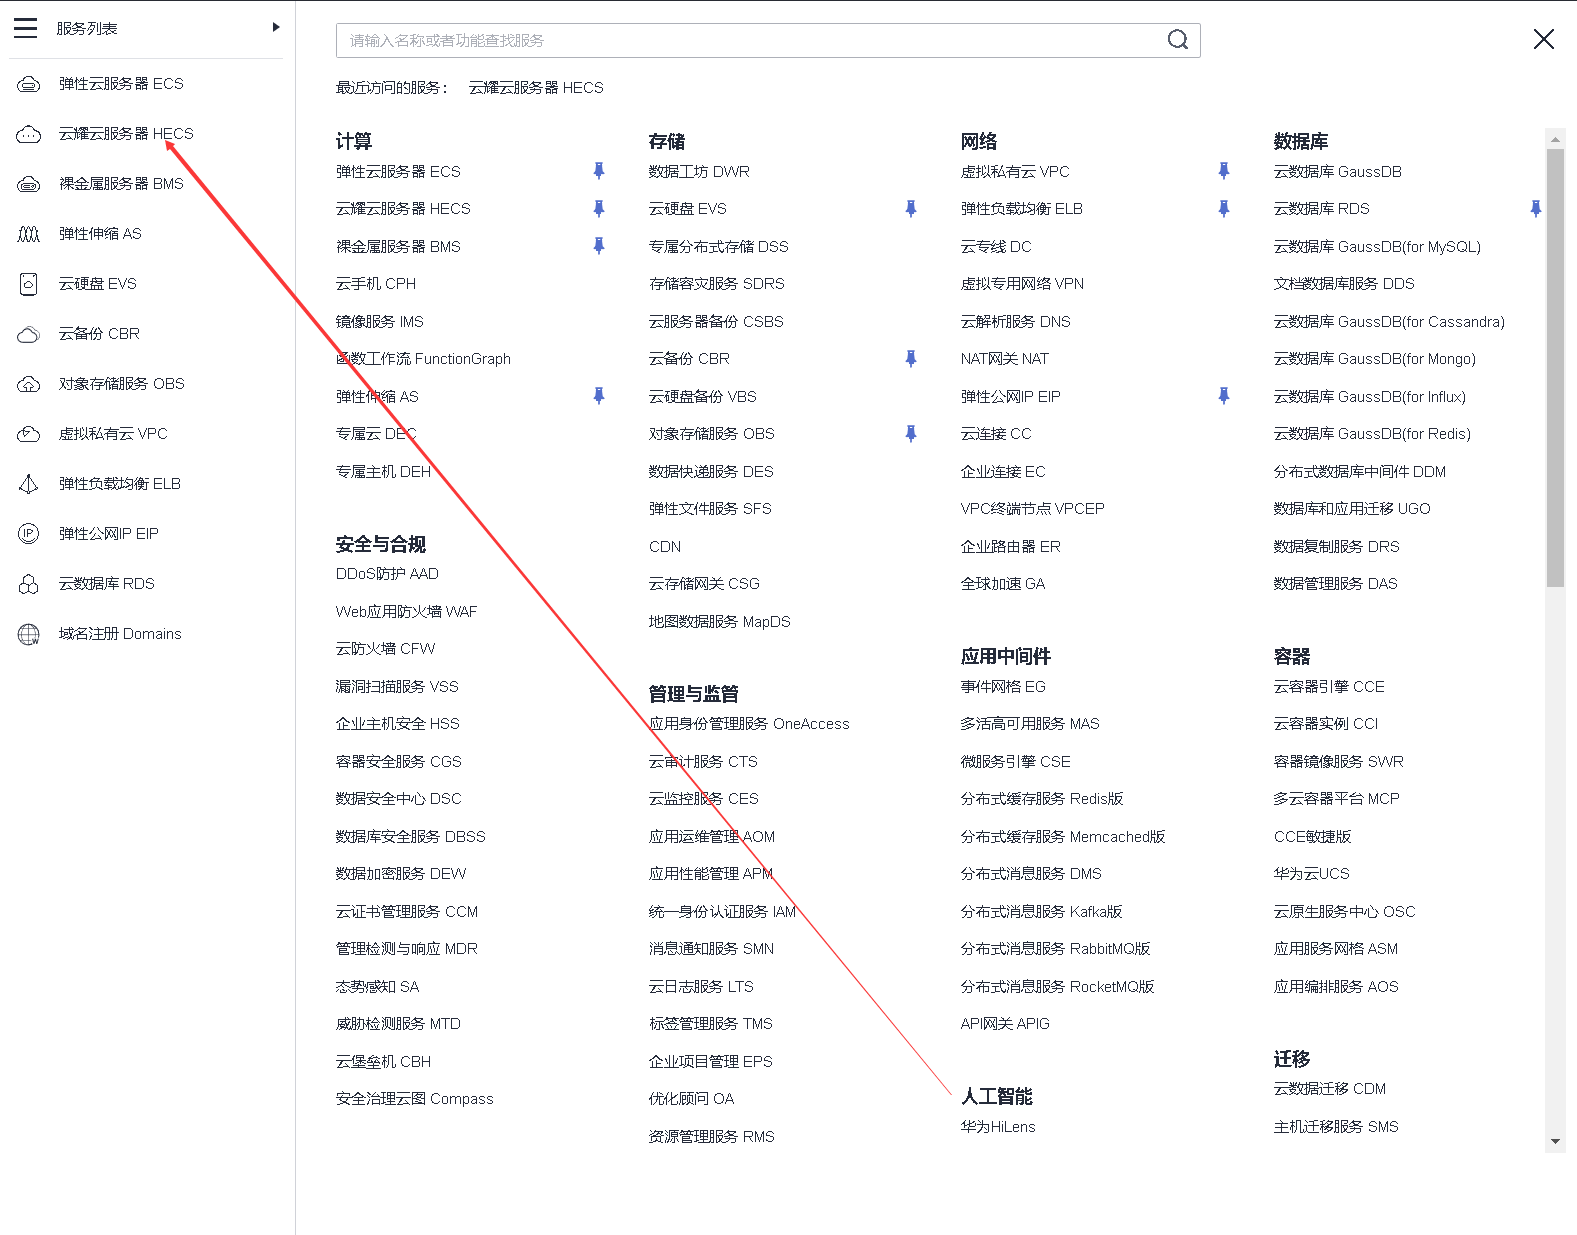This screenshot has height=1235, width=1577.
Task: Open 云解析服务 DNS
Action: [1016, 322]
